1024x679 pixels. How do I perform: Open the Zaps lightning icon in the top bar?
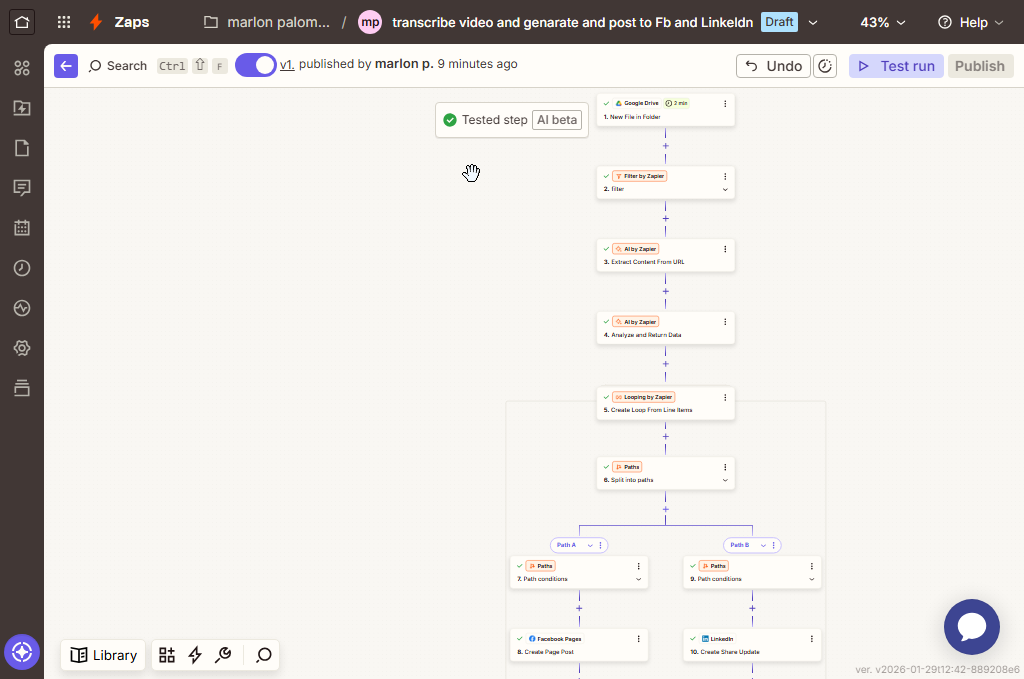(x=96, y=22)
